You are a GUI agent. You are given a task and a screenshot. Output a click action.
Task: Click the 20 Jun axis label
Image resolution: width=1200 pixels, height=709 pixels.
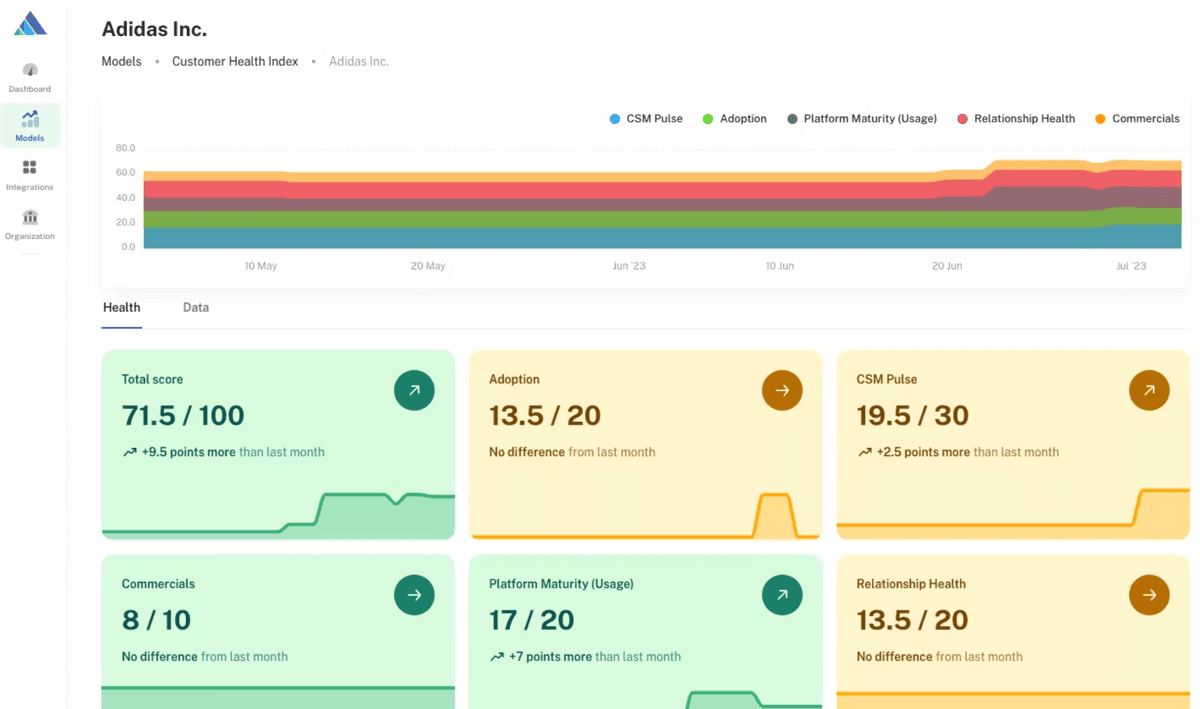click(x=947, y=266)
